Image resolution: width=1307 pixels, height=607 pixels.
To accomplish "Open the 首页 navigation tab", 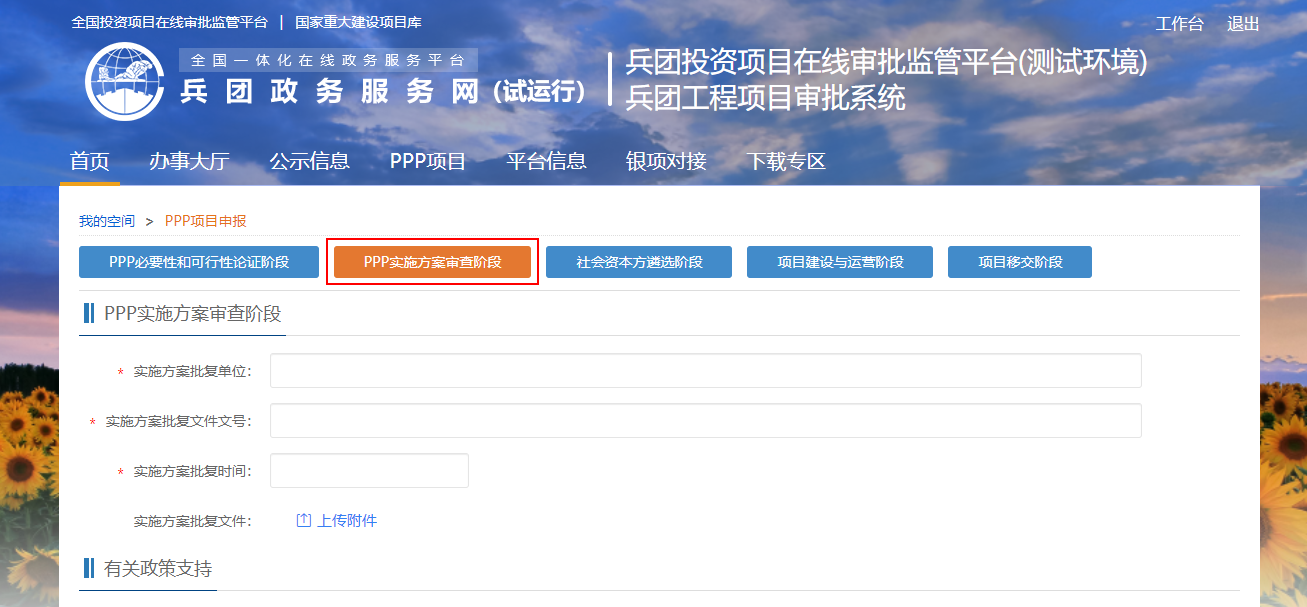I will pyautogui.click(x=89, y=162).
